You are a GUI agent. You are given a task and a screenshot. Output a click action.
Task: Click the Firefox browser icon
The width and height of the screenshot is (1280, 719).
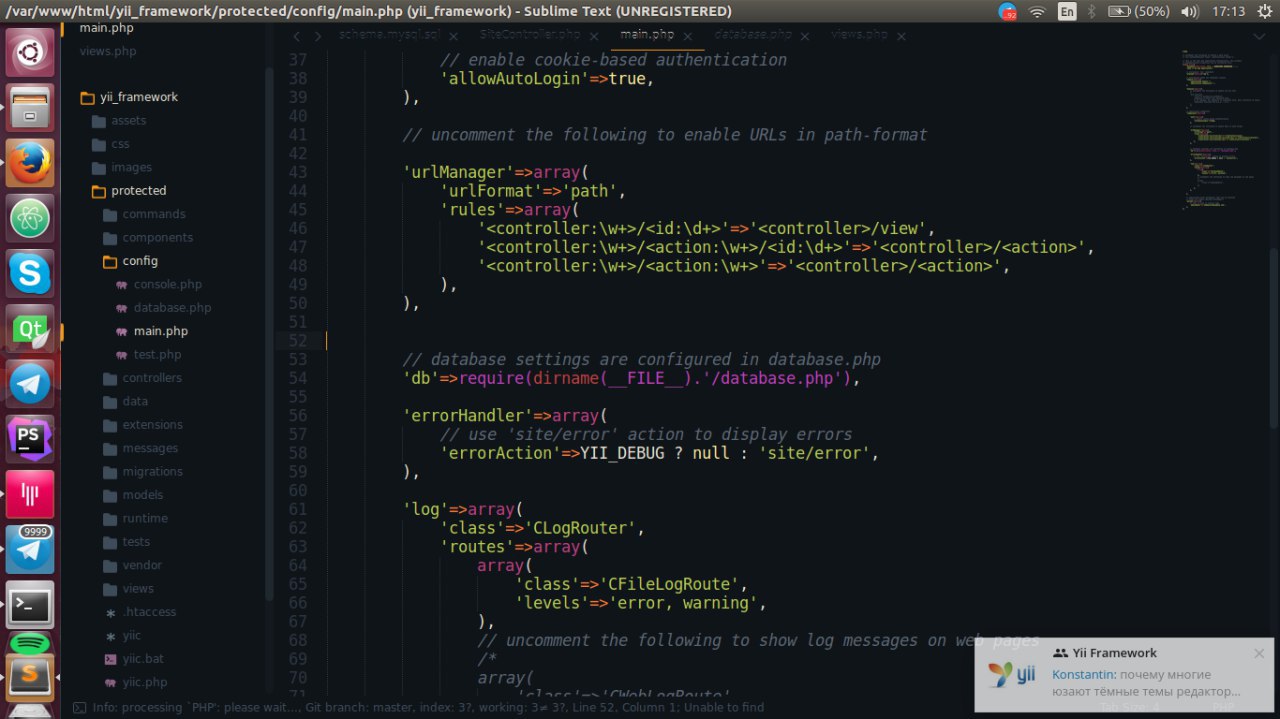point(30,161)
